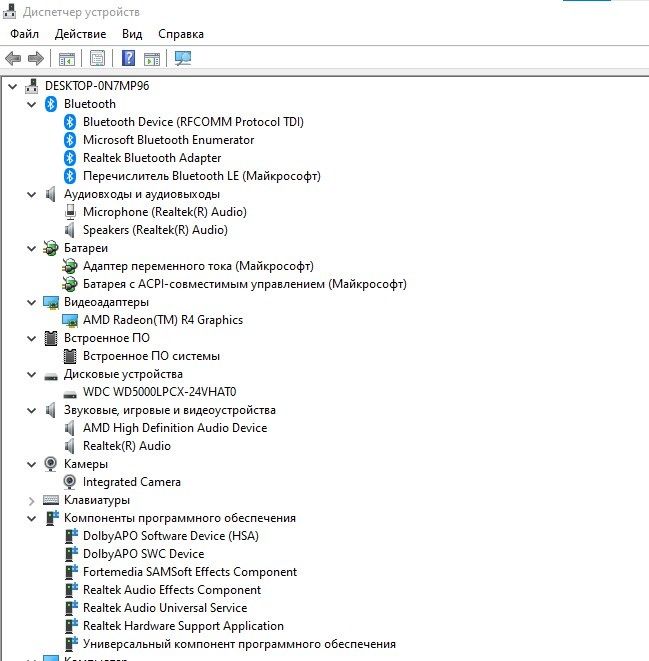The image size is (649, 661).
Task: Click the AMD Radeon(TM) R4 Graphics icon
Action: pos(70,320)
